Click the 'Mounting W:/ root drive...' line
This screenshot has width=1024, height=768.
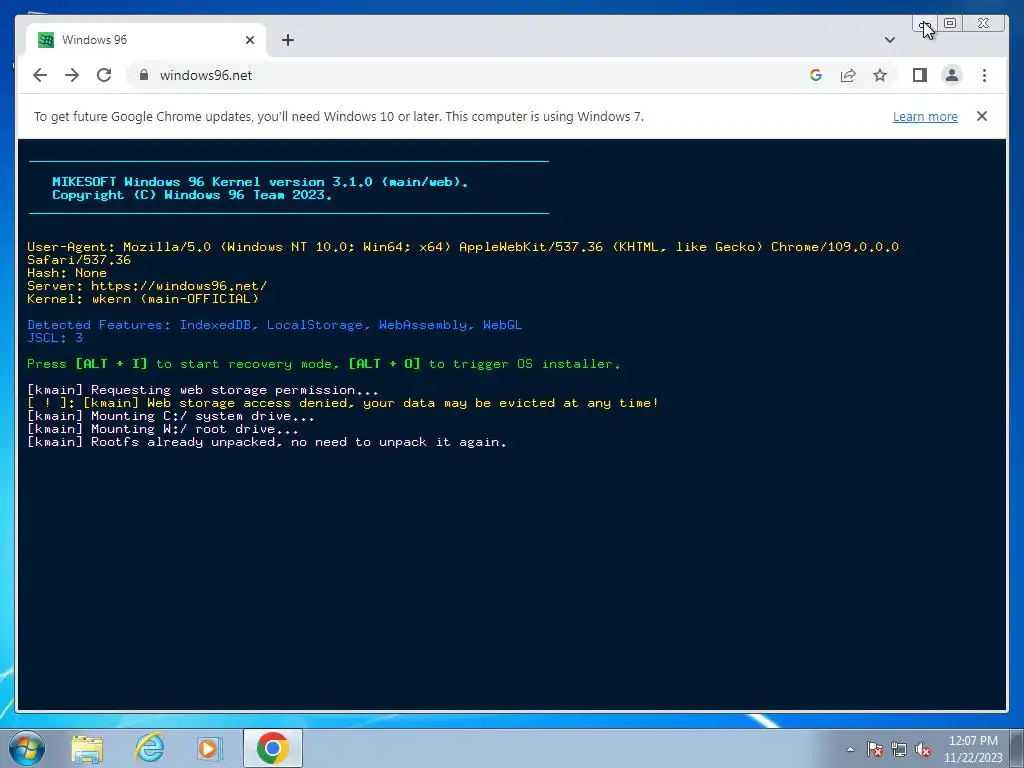pos(163,429)
